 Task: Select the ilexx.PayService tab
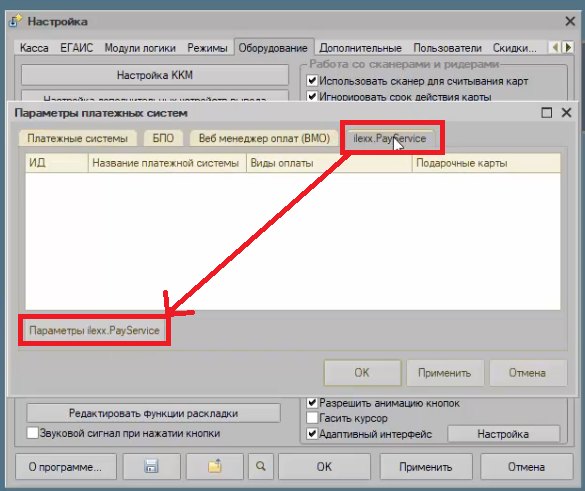[x=390, y=138]
